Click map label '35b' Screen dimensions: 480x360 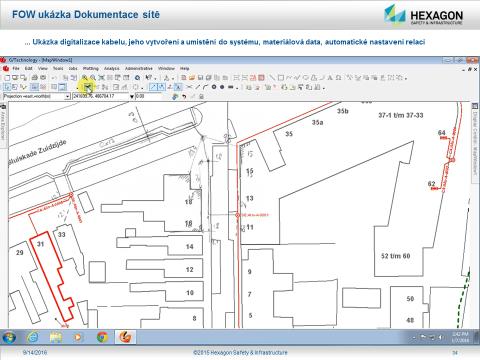(343, 111)
